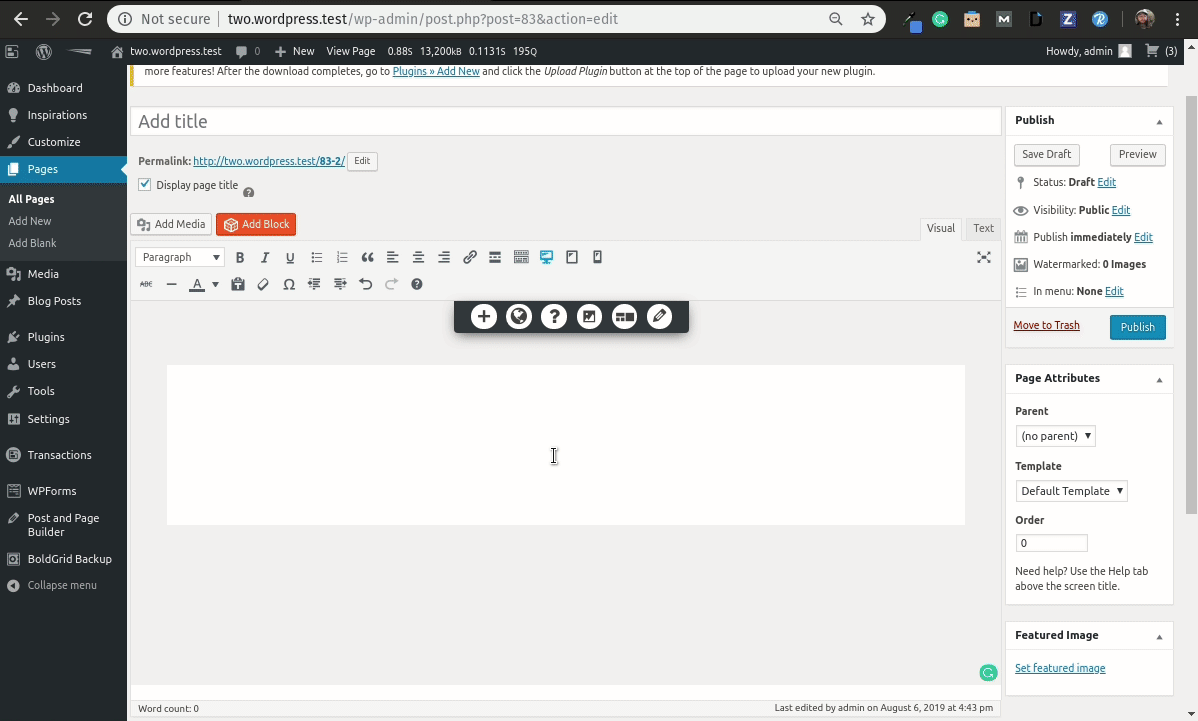
Task: Open the Parent page dropdown
Action: [x=1056, y=436]
